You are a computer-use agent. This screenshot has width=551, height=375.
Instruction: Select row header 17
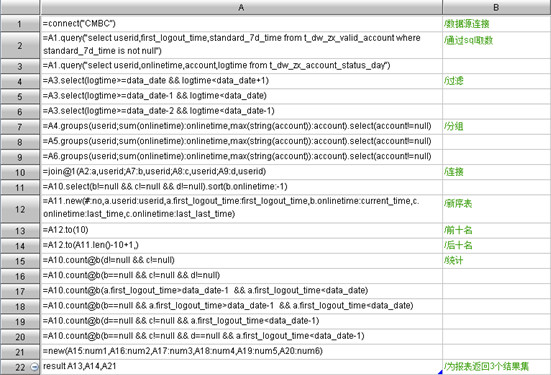(x=20, y=291)
